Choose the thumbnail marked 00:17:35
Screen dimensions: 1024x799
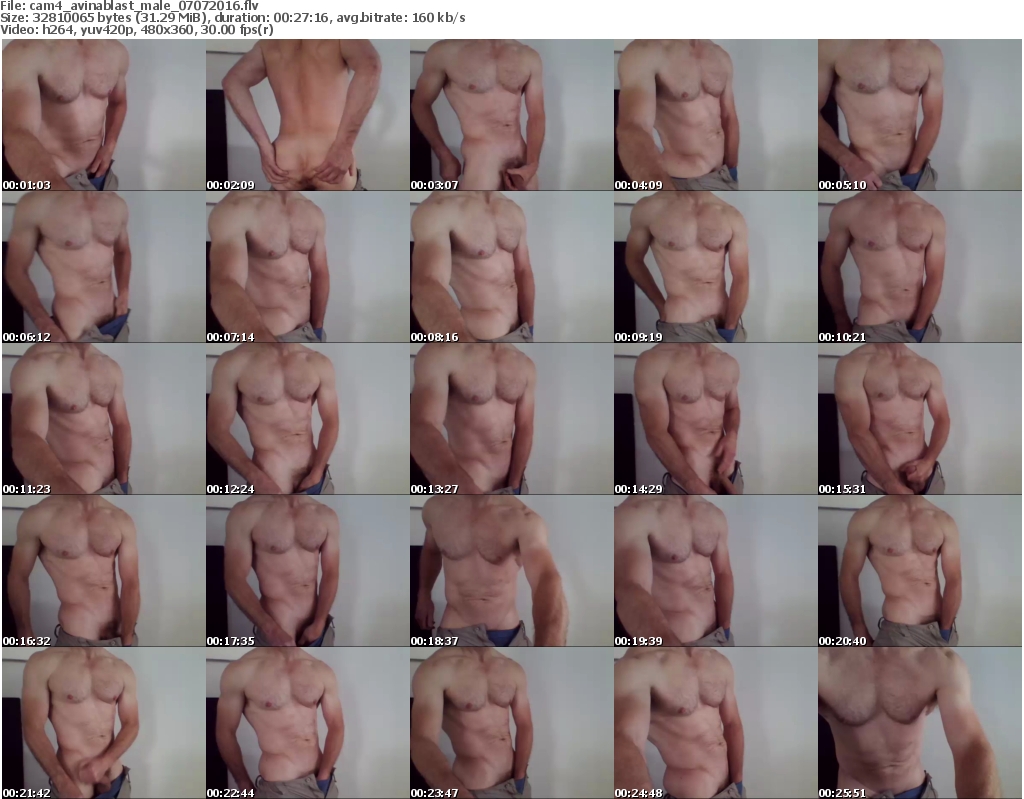(x=308, y=571)
